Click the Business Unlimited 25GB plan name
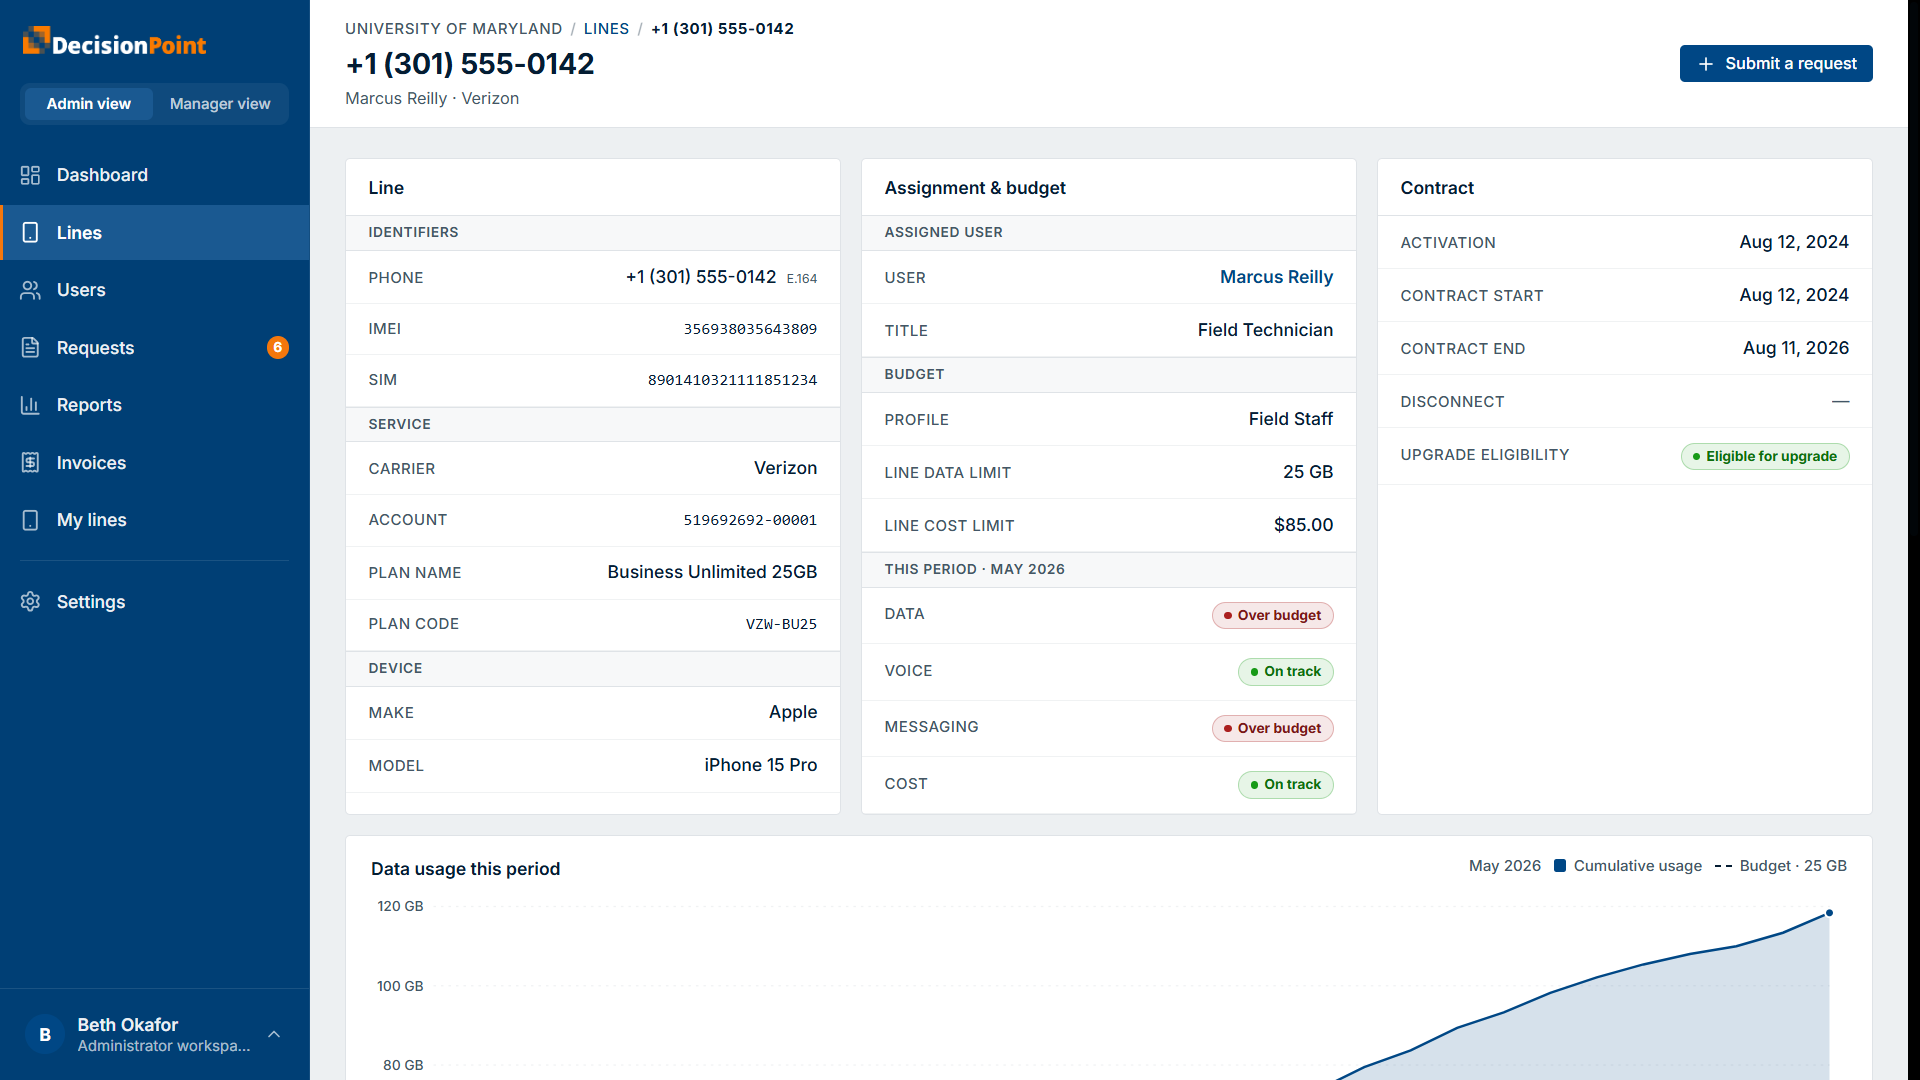The image size is (1920, 1080). (712, 572)
